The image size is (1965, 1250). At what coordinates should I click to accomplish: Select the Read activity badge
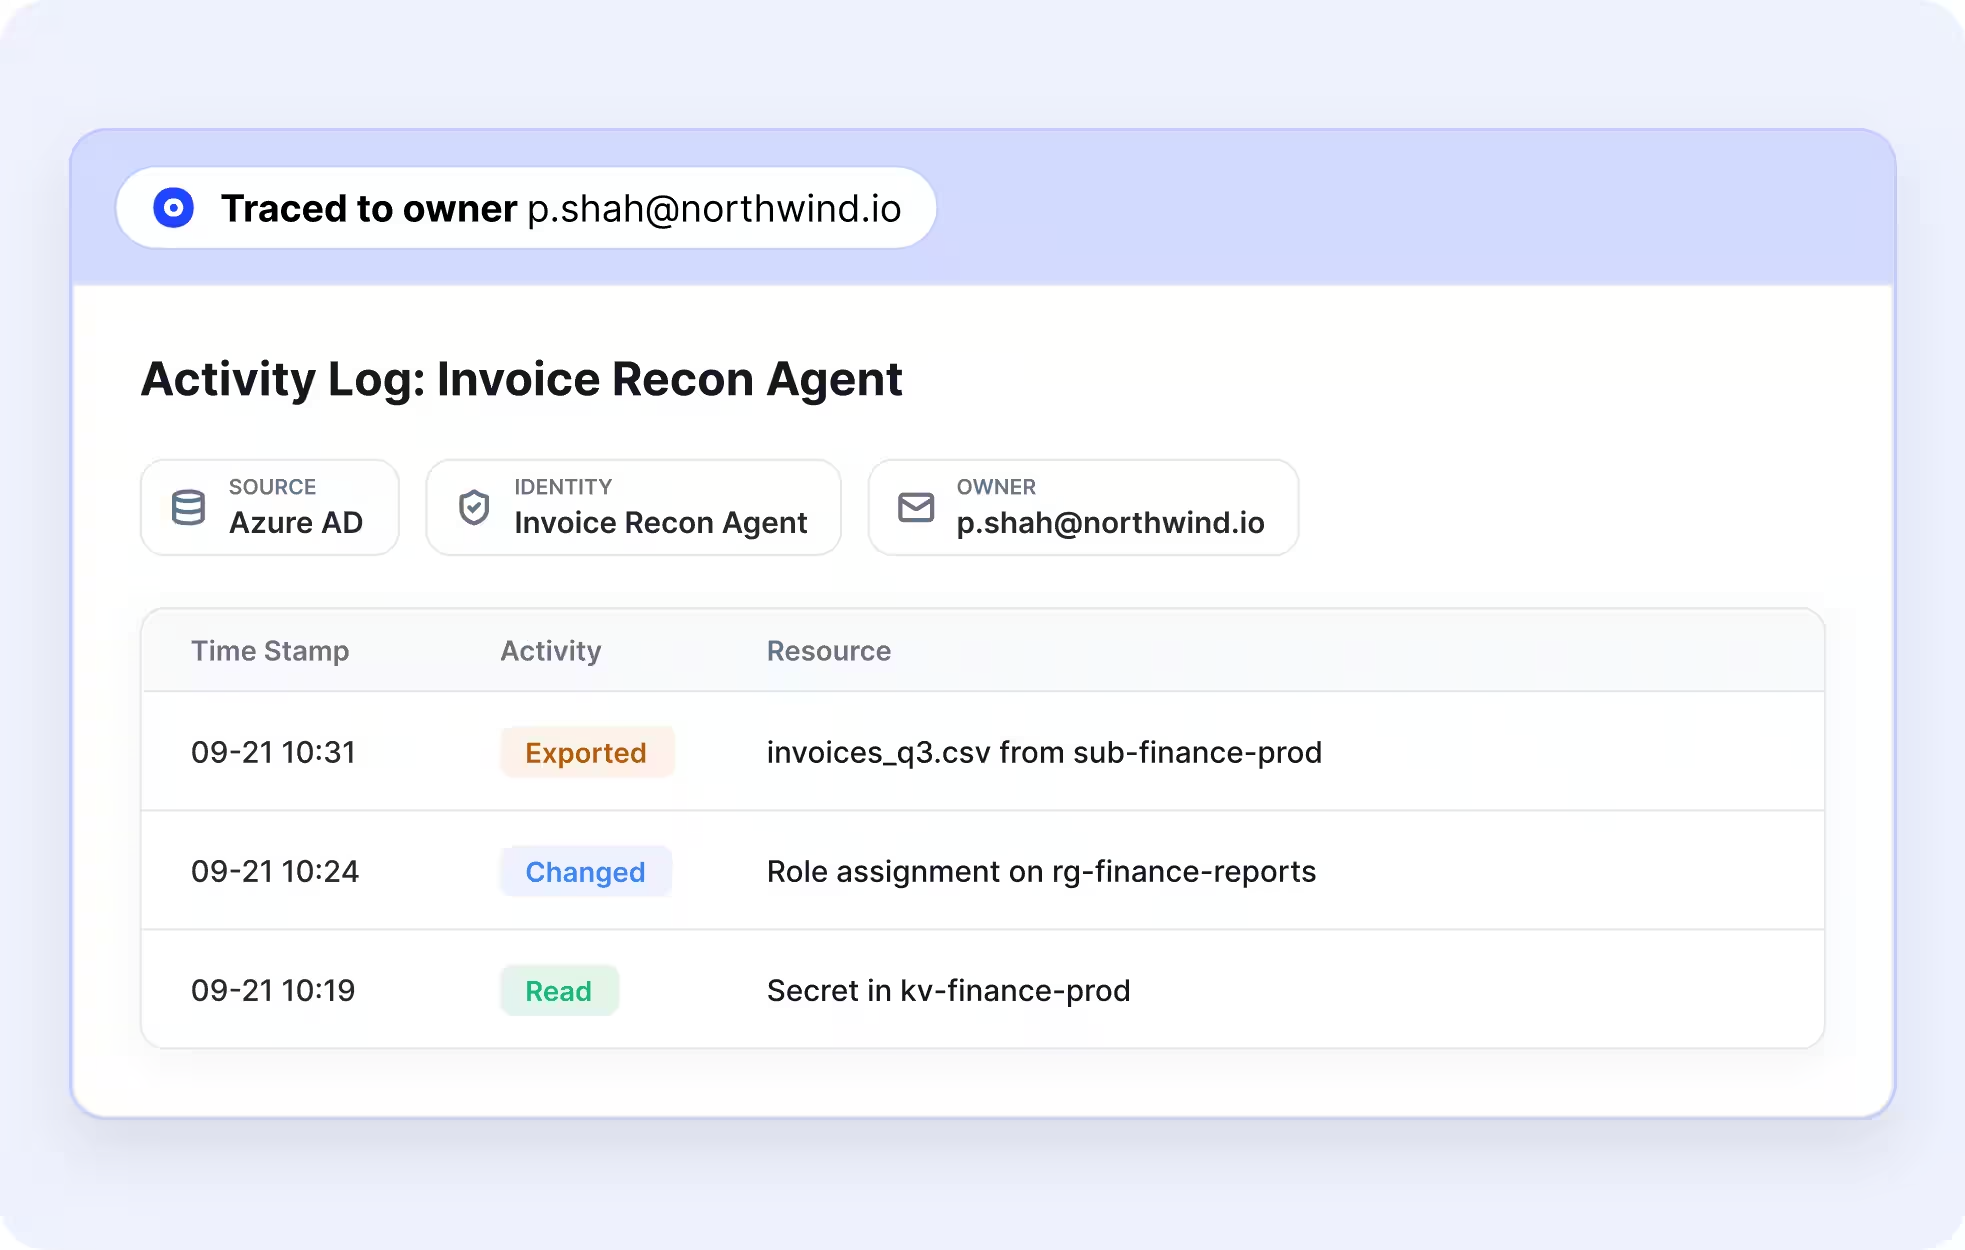[559, 990]
